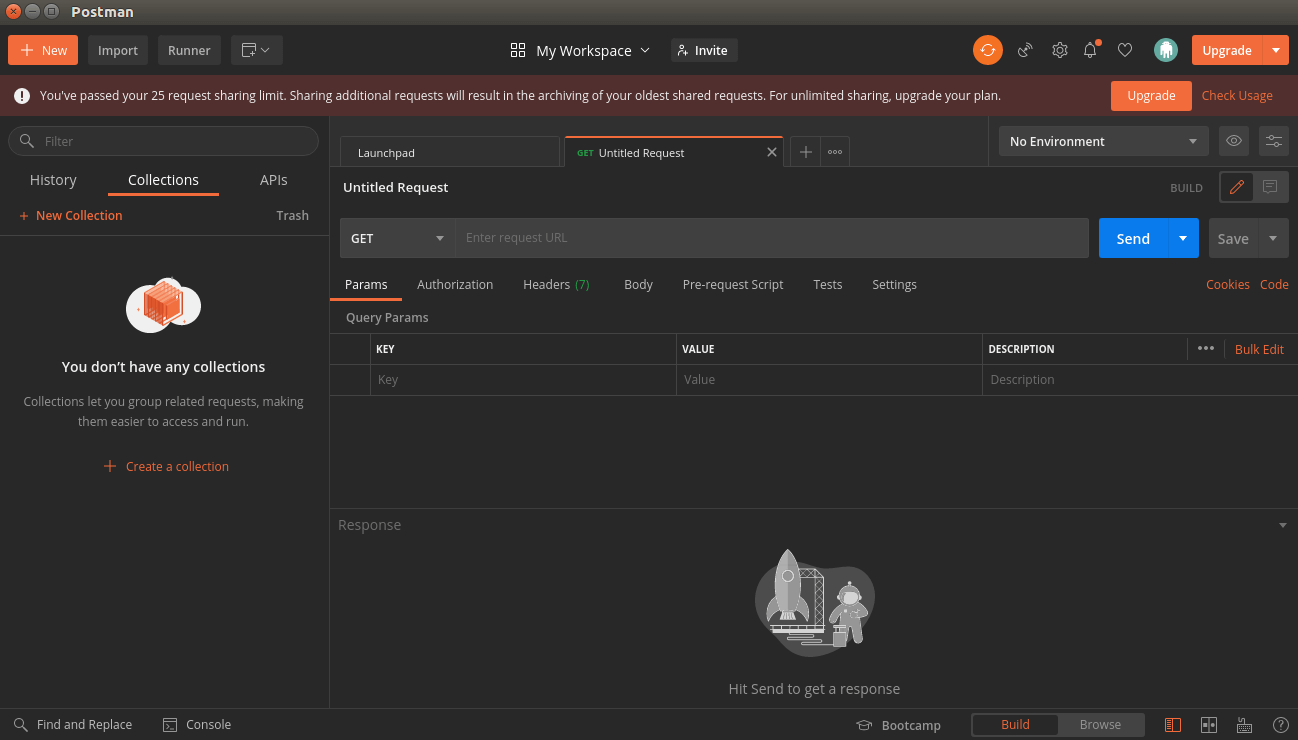Open Bootcamp from status bar
Image resolution: width=1298 pixels, height=740 pixels.
[898, 725]
